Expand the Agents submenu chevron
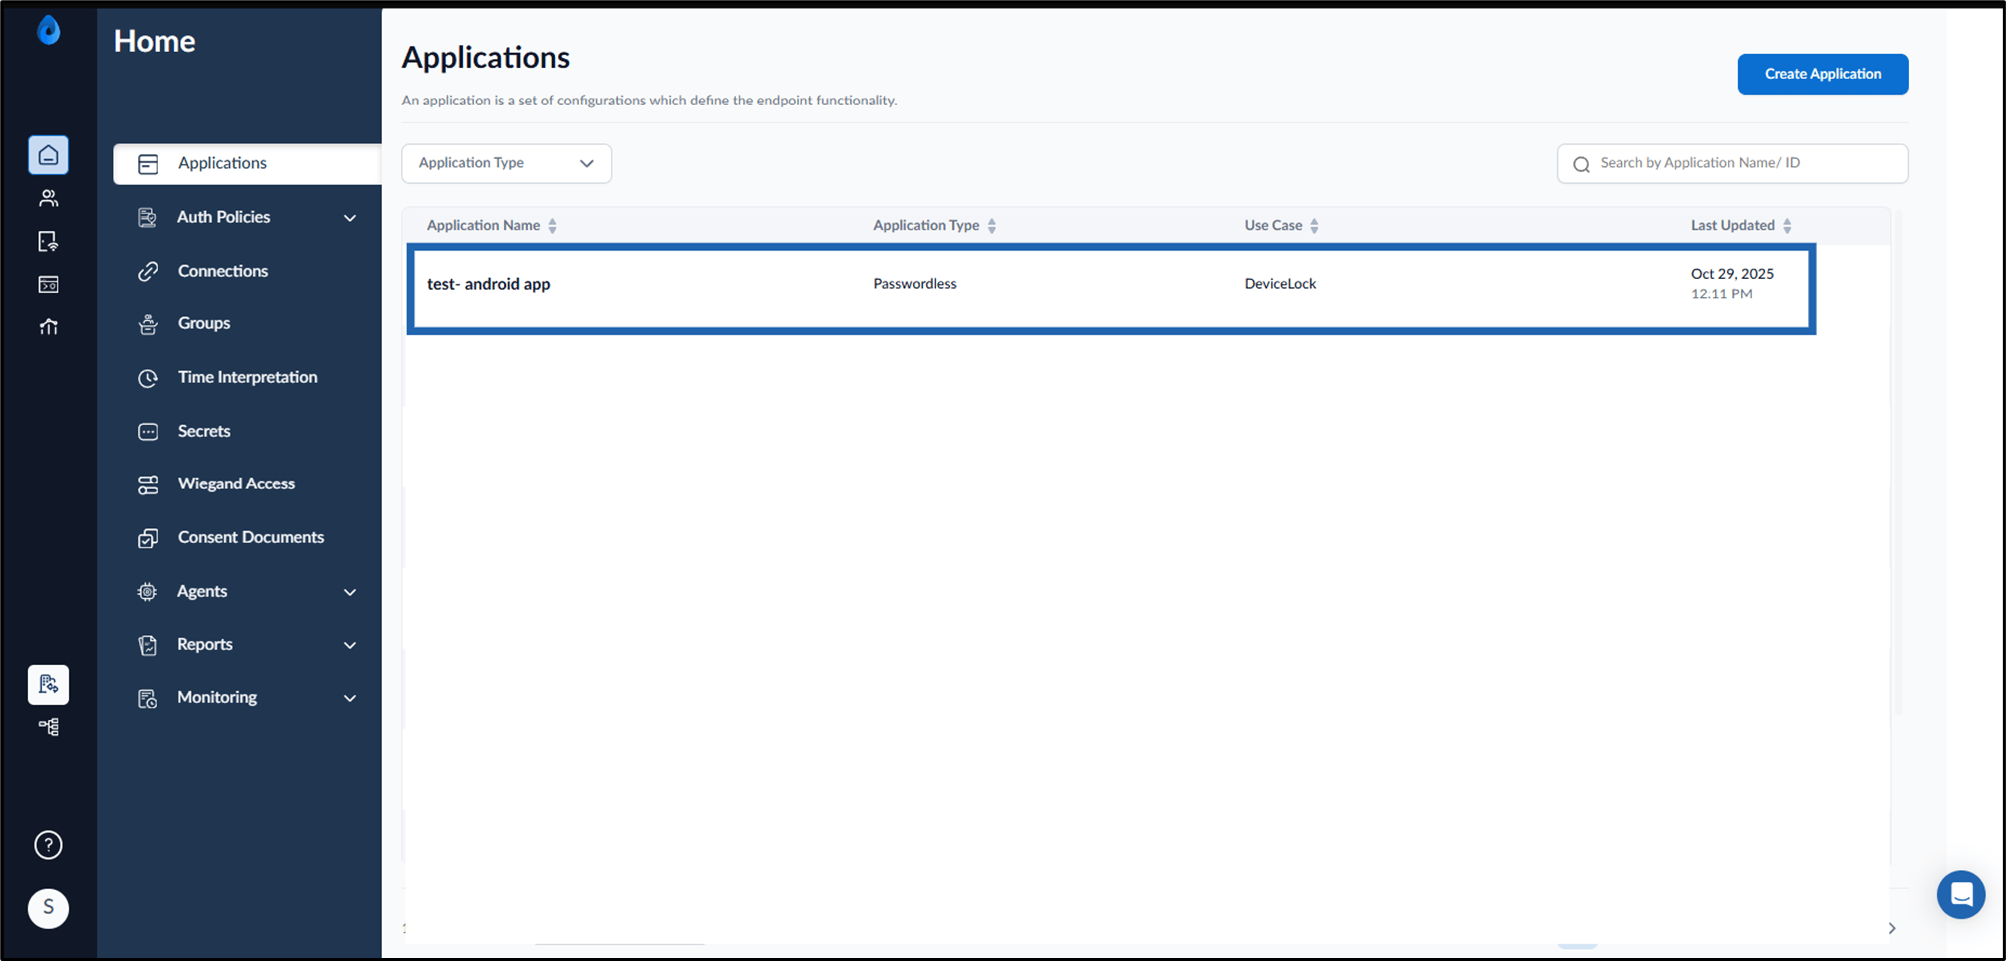 coord(350,592)
